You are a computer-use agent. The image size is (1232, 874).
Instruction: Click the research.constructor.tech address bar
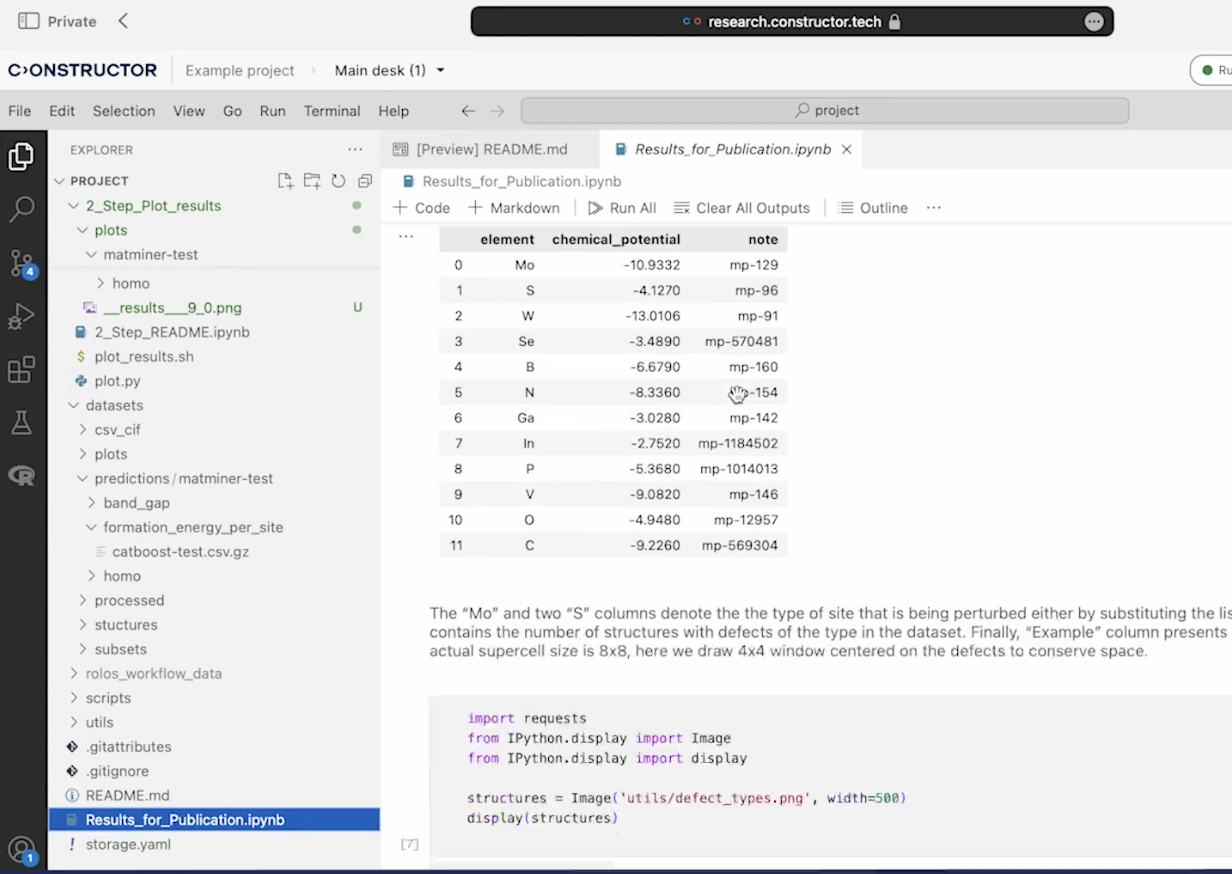[792, 21]
